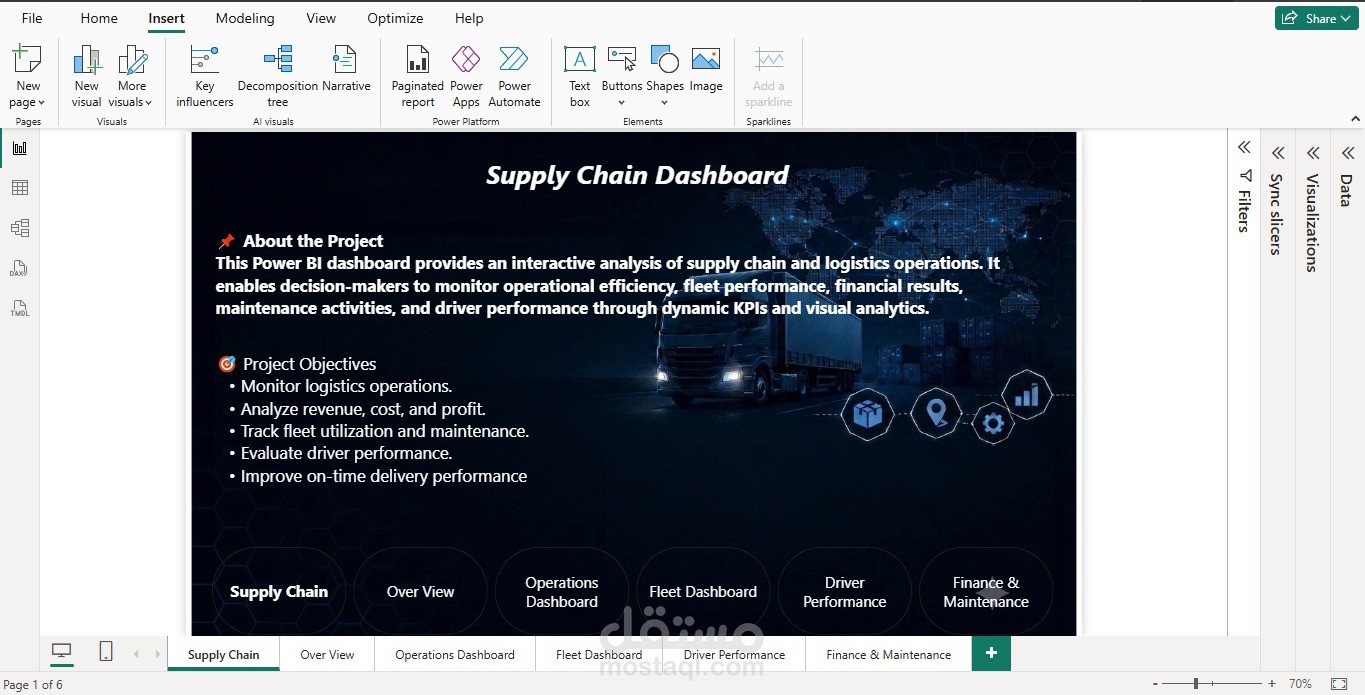
Task: Expand the Visualizations pane
Action: (1313, 153)
